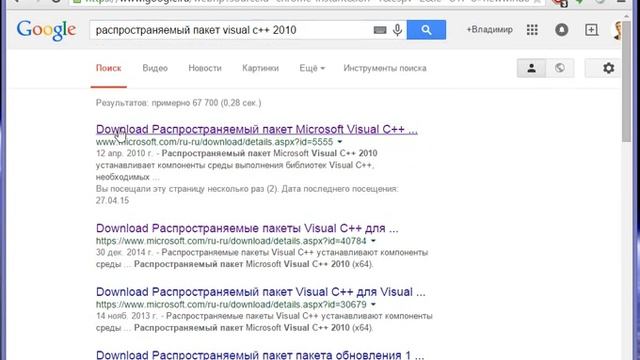
Task: Click the Google logo
Action: tap(46, 31)
